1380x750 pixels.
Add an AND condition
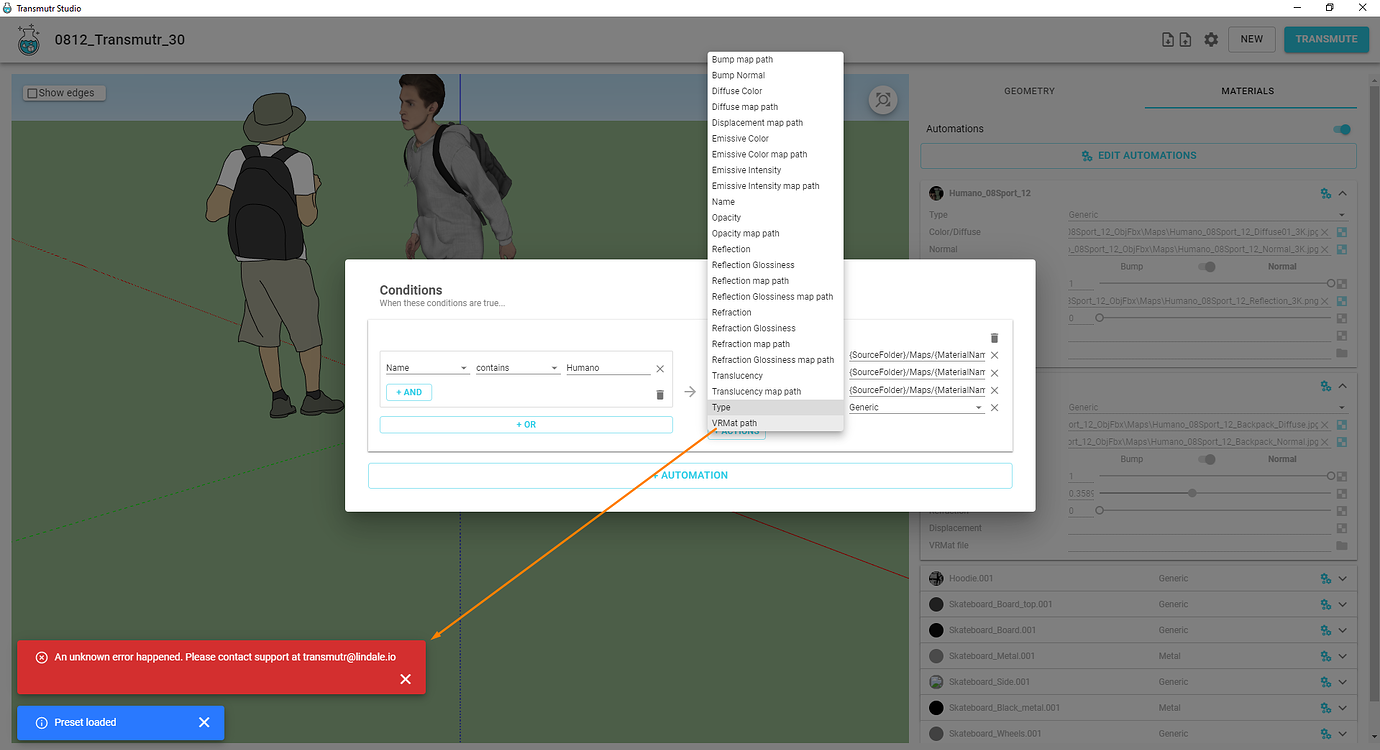point(409,392)
